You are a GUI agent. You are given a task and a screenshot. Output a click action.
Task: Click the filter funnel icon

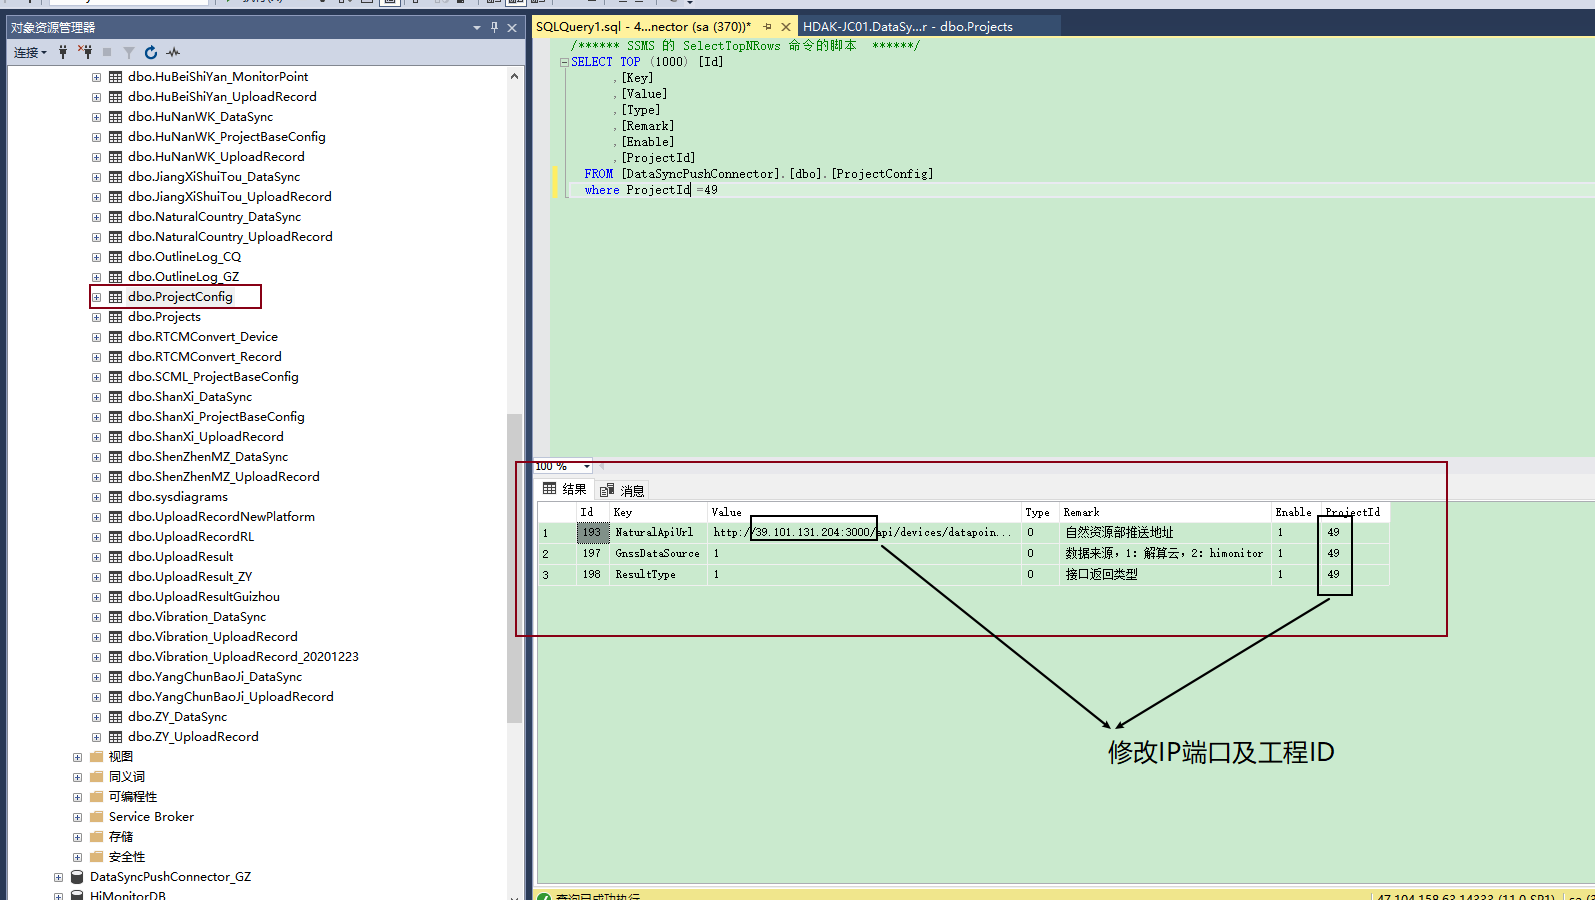[x=129, y=52]
